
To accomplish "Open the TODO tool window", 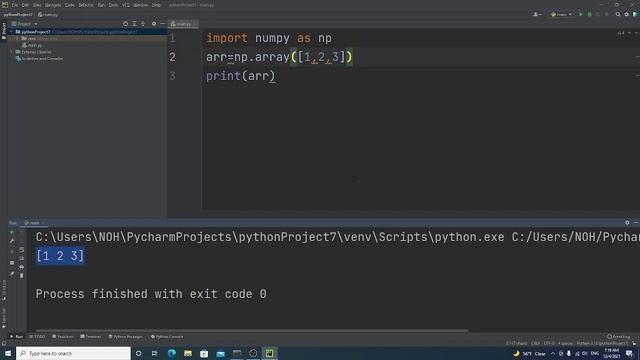I will (38, 337).
